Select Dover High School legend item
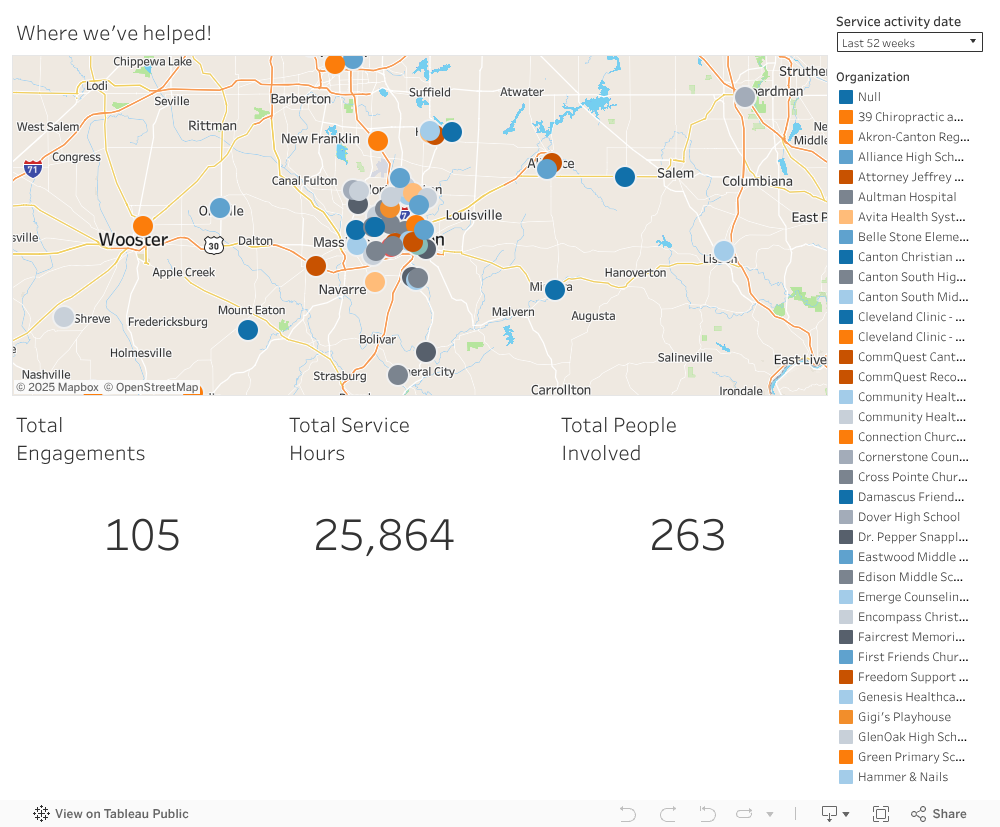 point(908,517)
